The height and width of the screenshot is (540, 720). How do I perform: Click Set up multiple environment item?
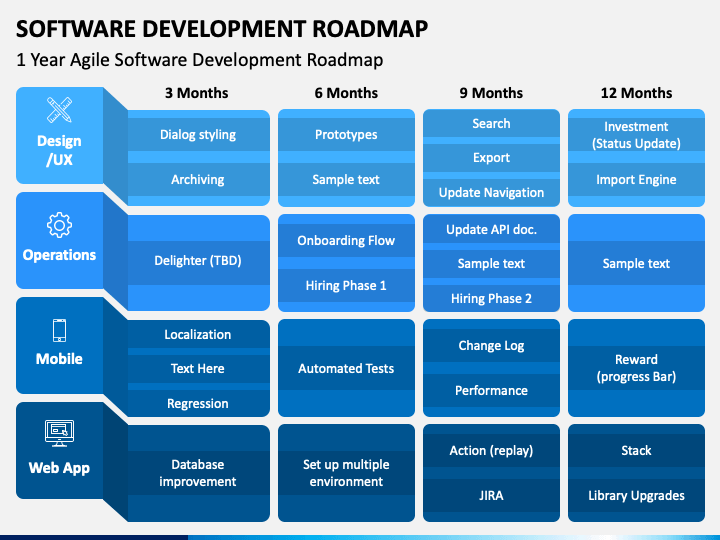[346, 473]
